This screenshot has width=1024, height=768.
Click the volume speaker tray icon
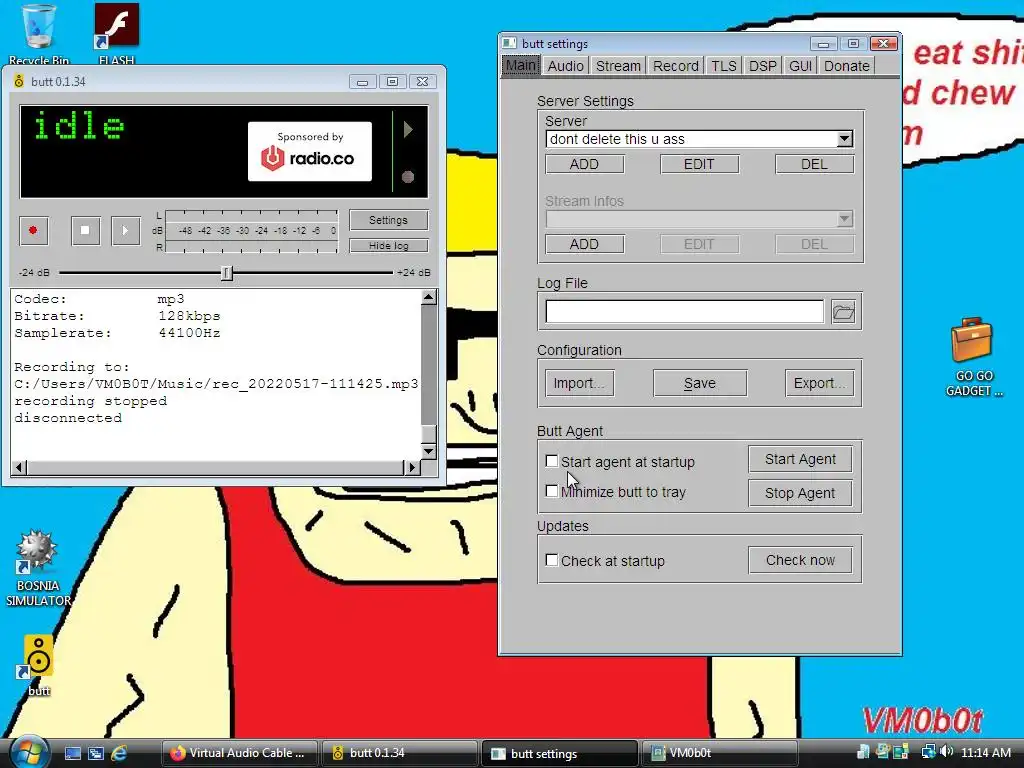point(947,752)
